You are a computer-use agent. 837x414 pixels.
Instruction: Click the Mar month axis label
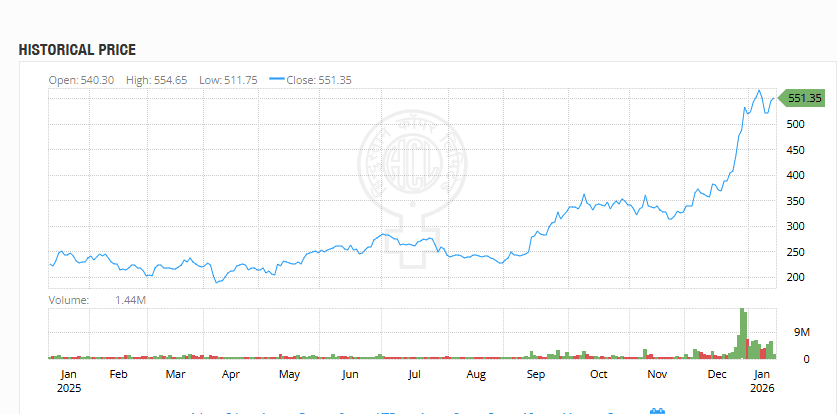[175, 374]
